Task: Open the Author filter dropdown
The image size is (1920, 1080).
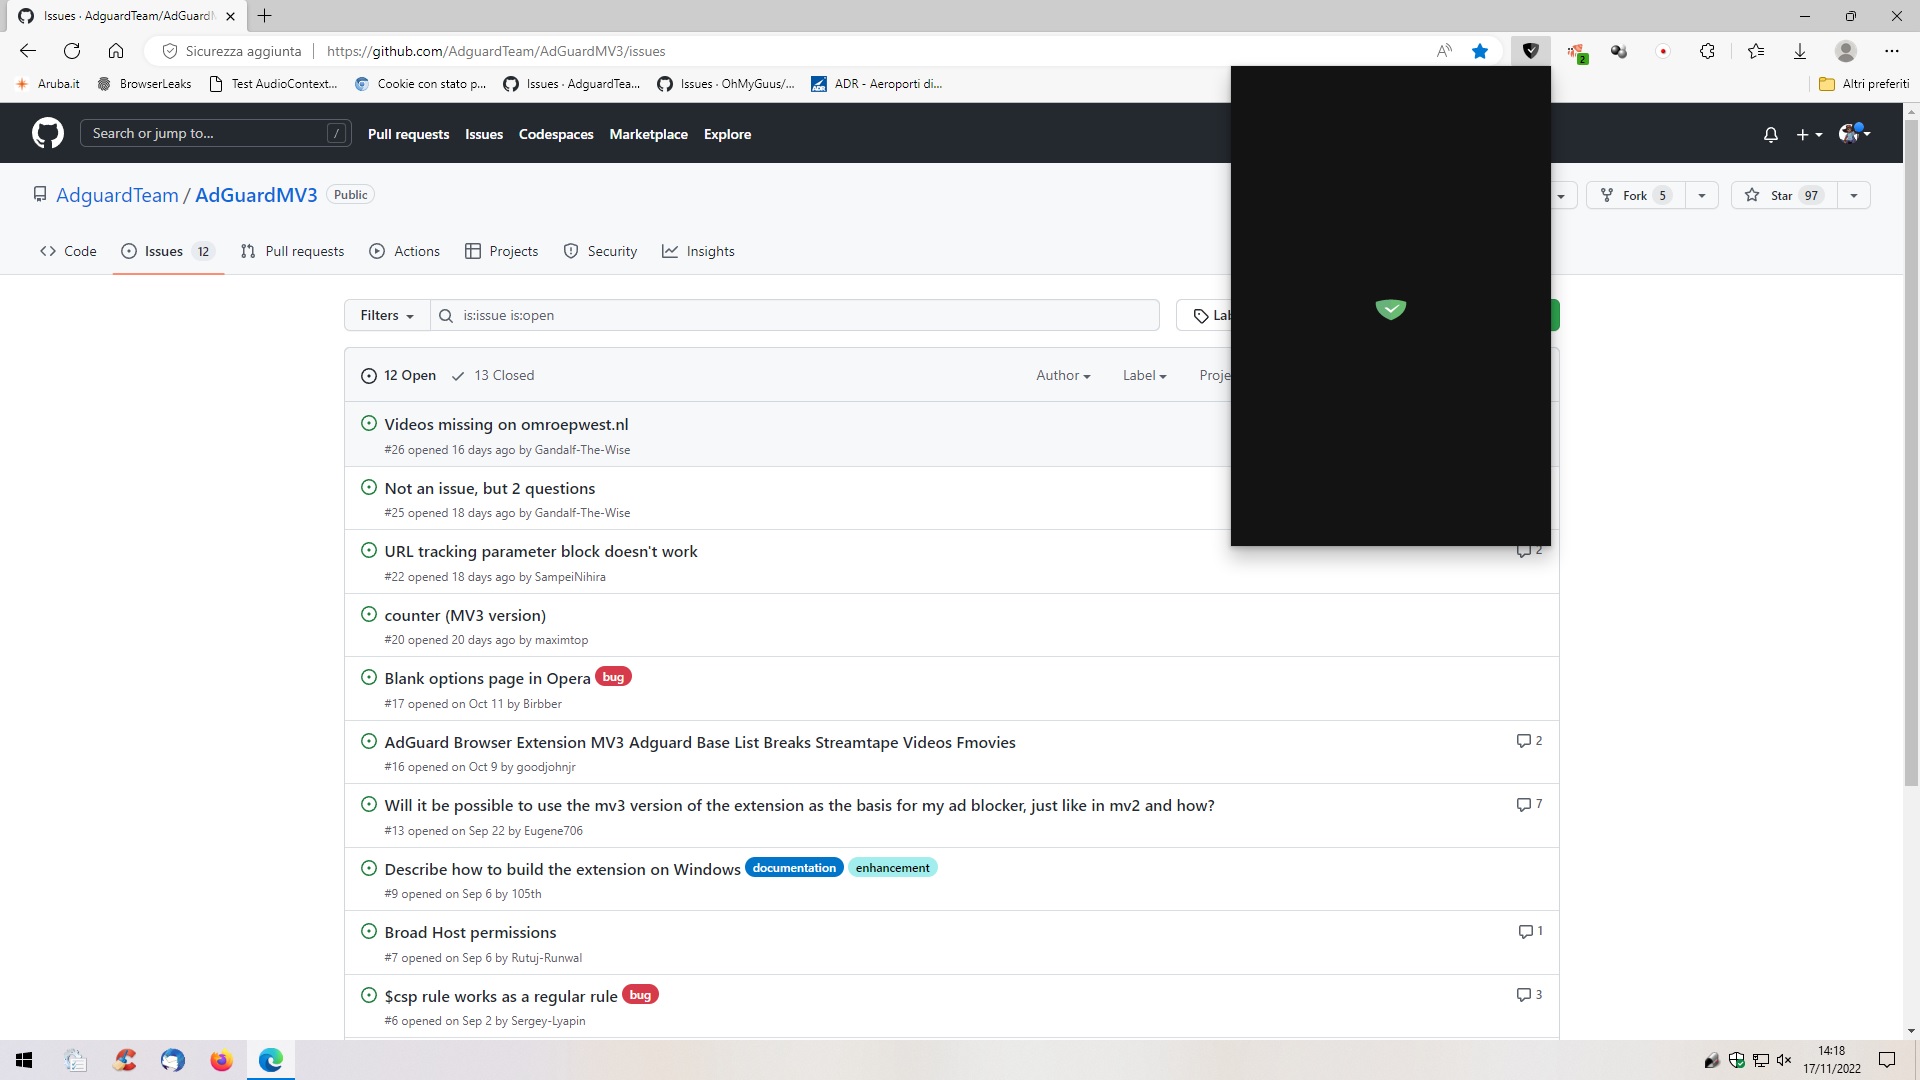Action: point(1062,375)
